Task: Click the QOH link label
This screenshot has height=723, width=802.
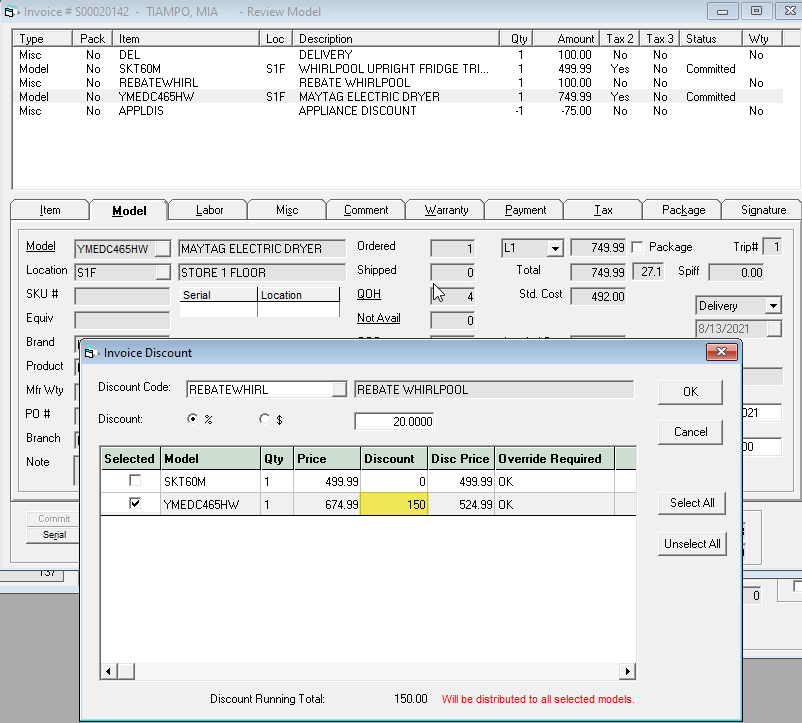Action: [369, 294]
